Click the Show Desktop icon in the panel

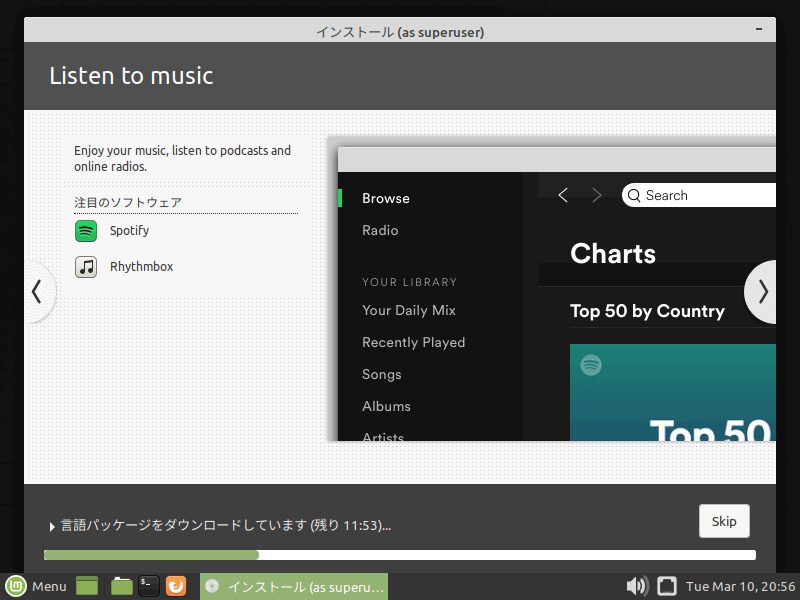point(87,586)
